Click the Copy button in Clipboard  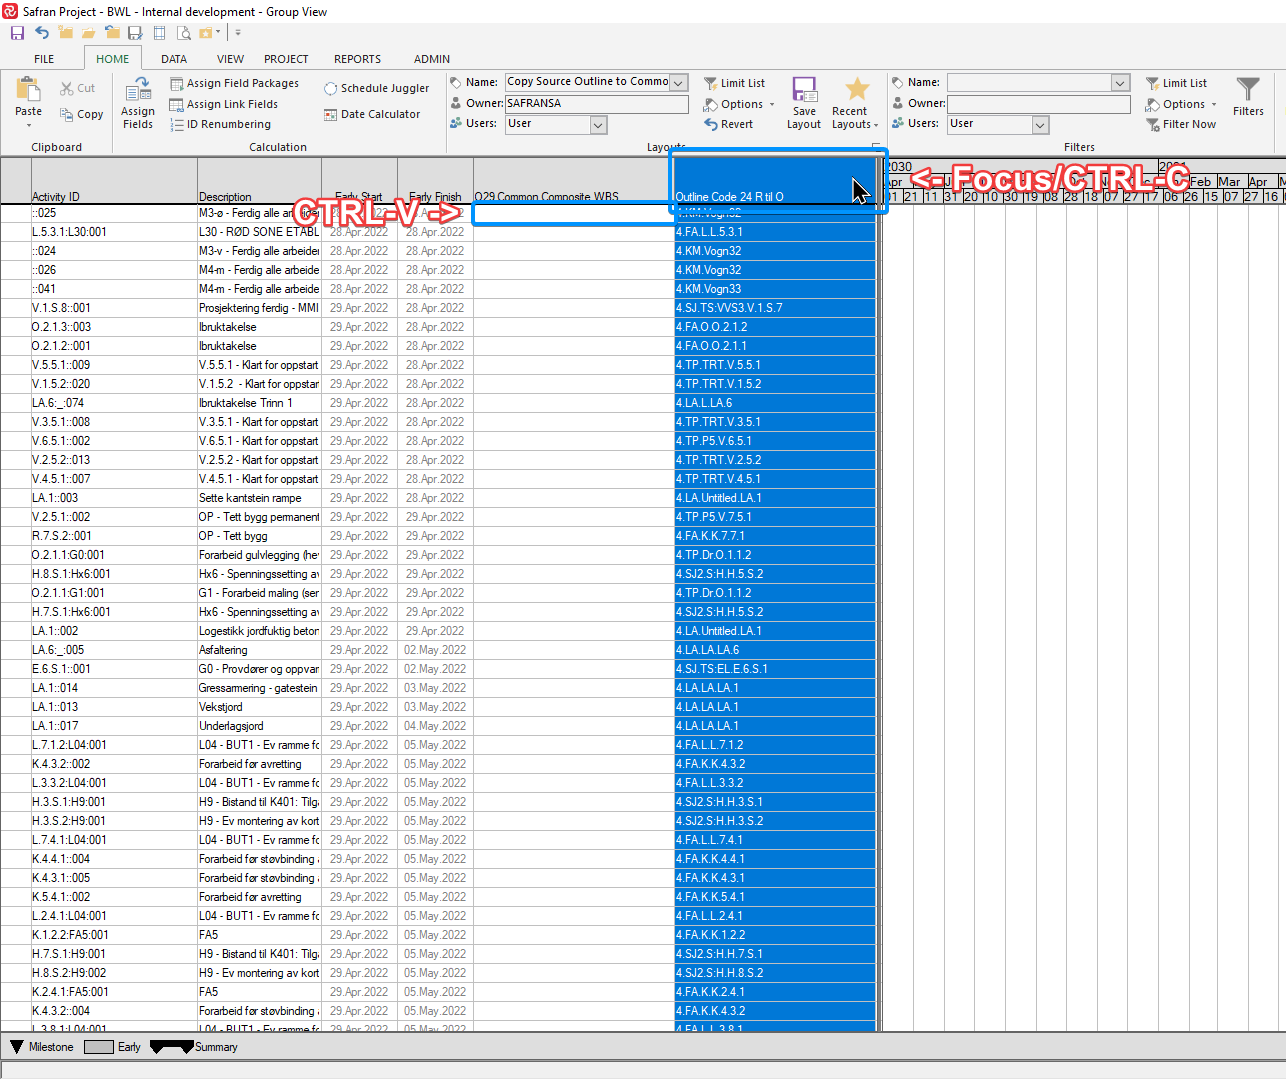[x=82, y=114]
